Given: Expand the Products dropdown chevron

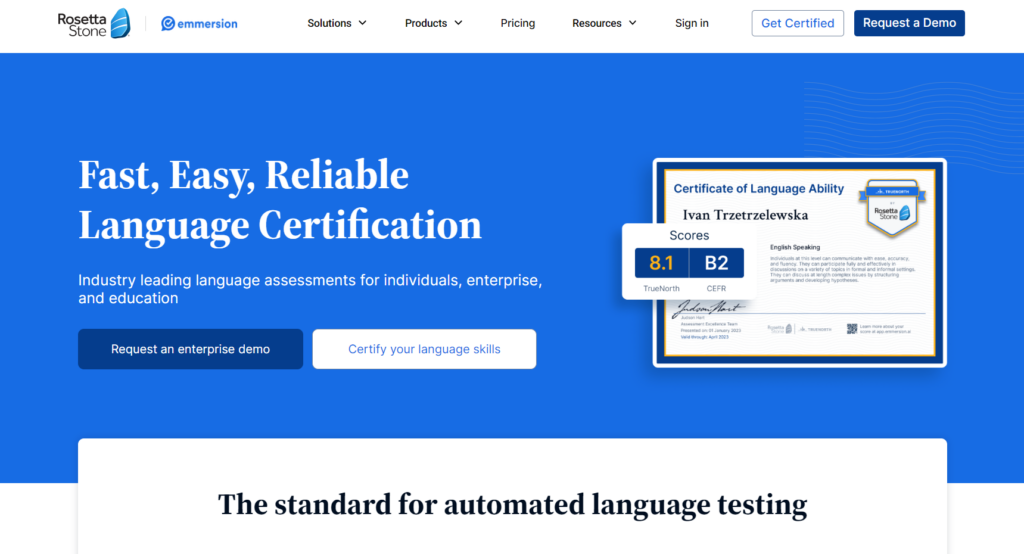Looking at the screenshot, I should point(458,23).
